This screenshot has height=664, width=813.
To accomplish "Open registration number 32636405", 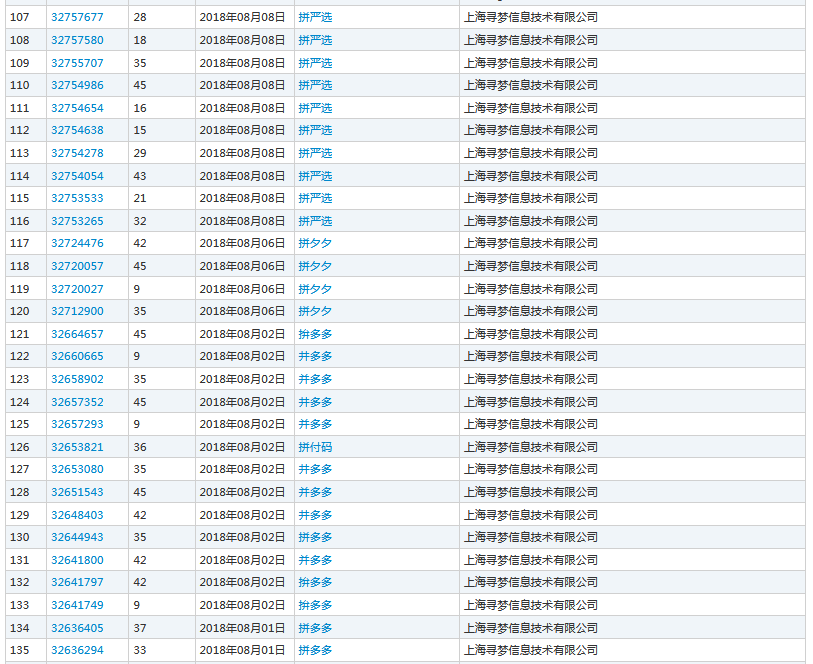I will pyautogui.click(x=77, y=628).
